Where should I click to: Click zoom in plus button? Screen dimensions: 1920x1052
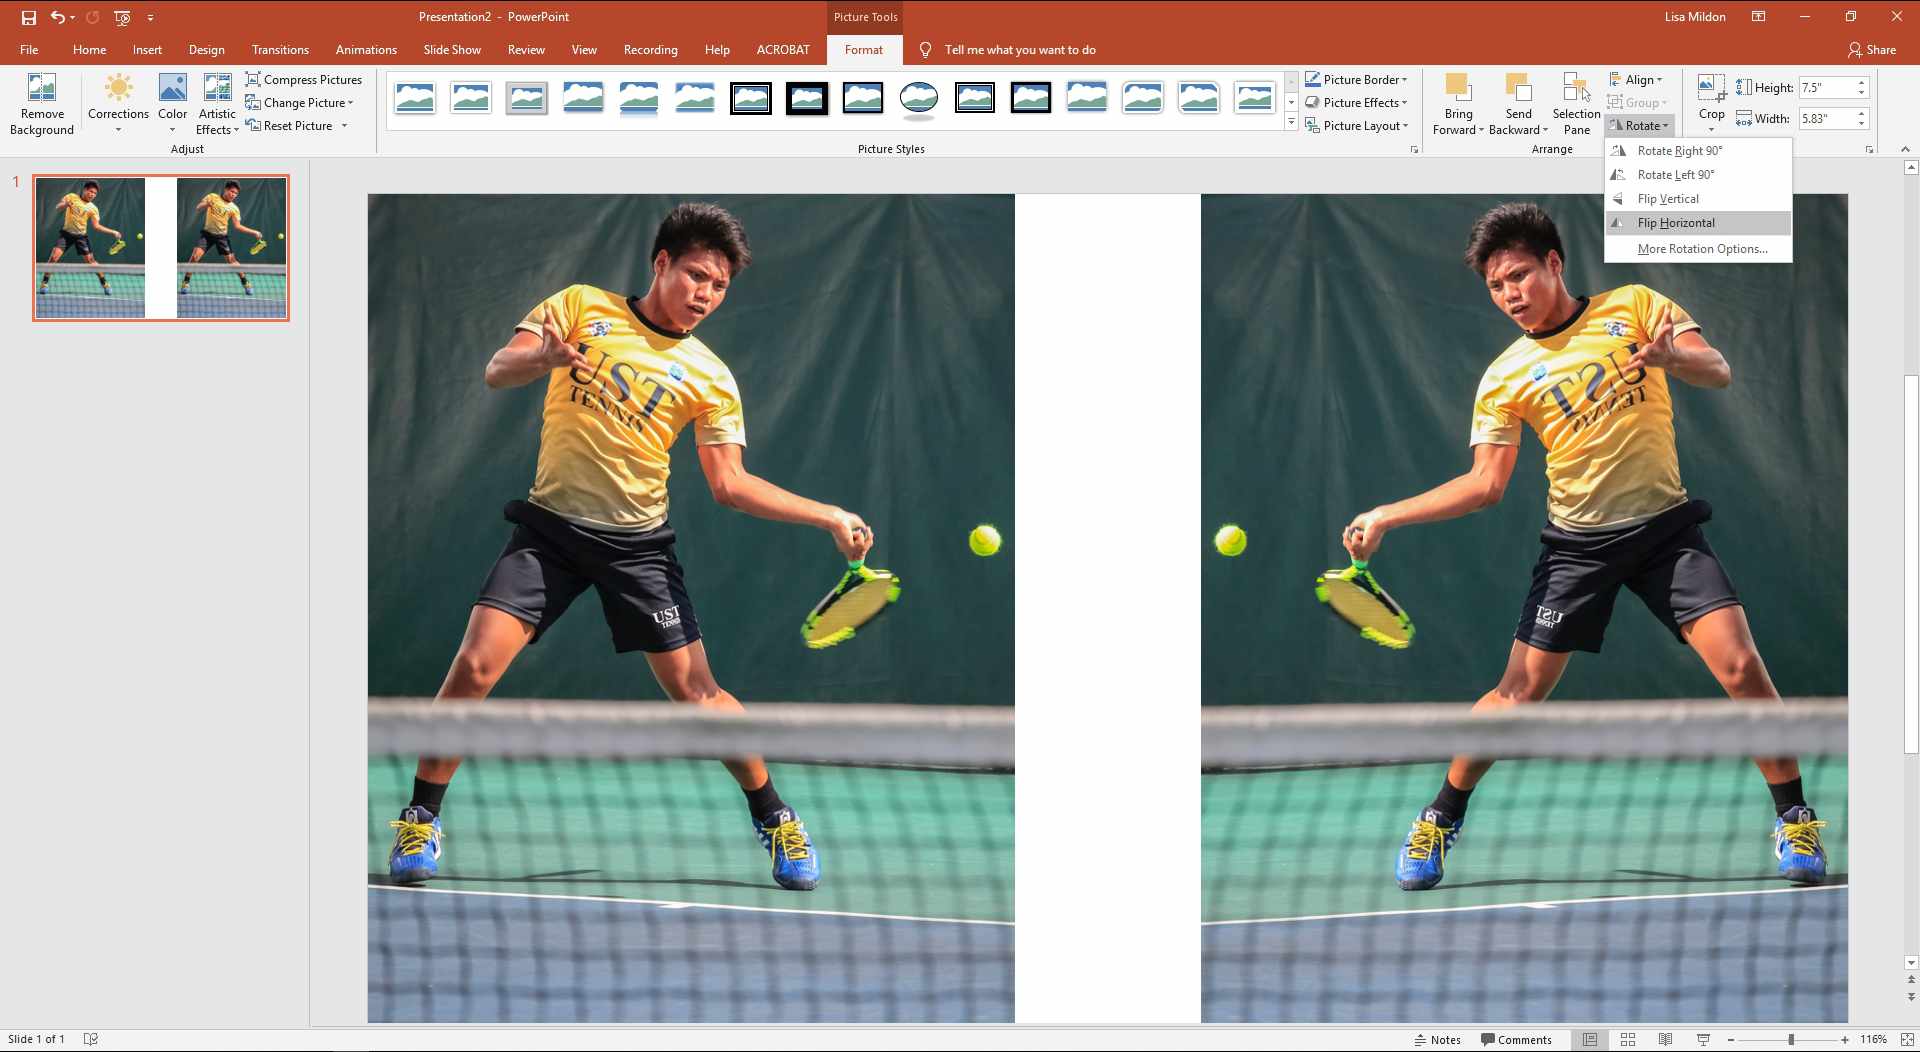tap(1845, 1040)
